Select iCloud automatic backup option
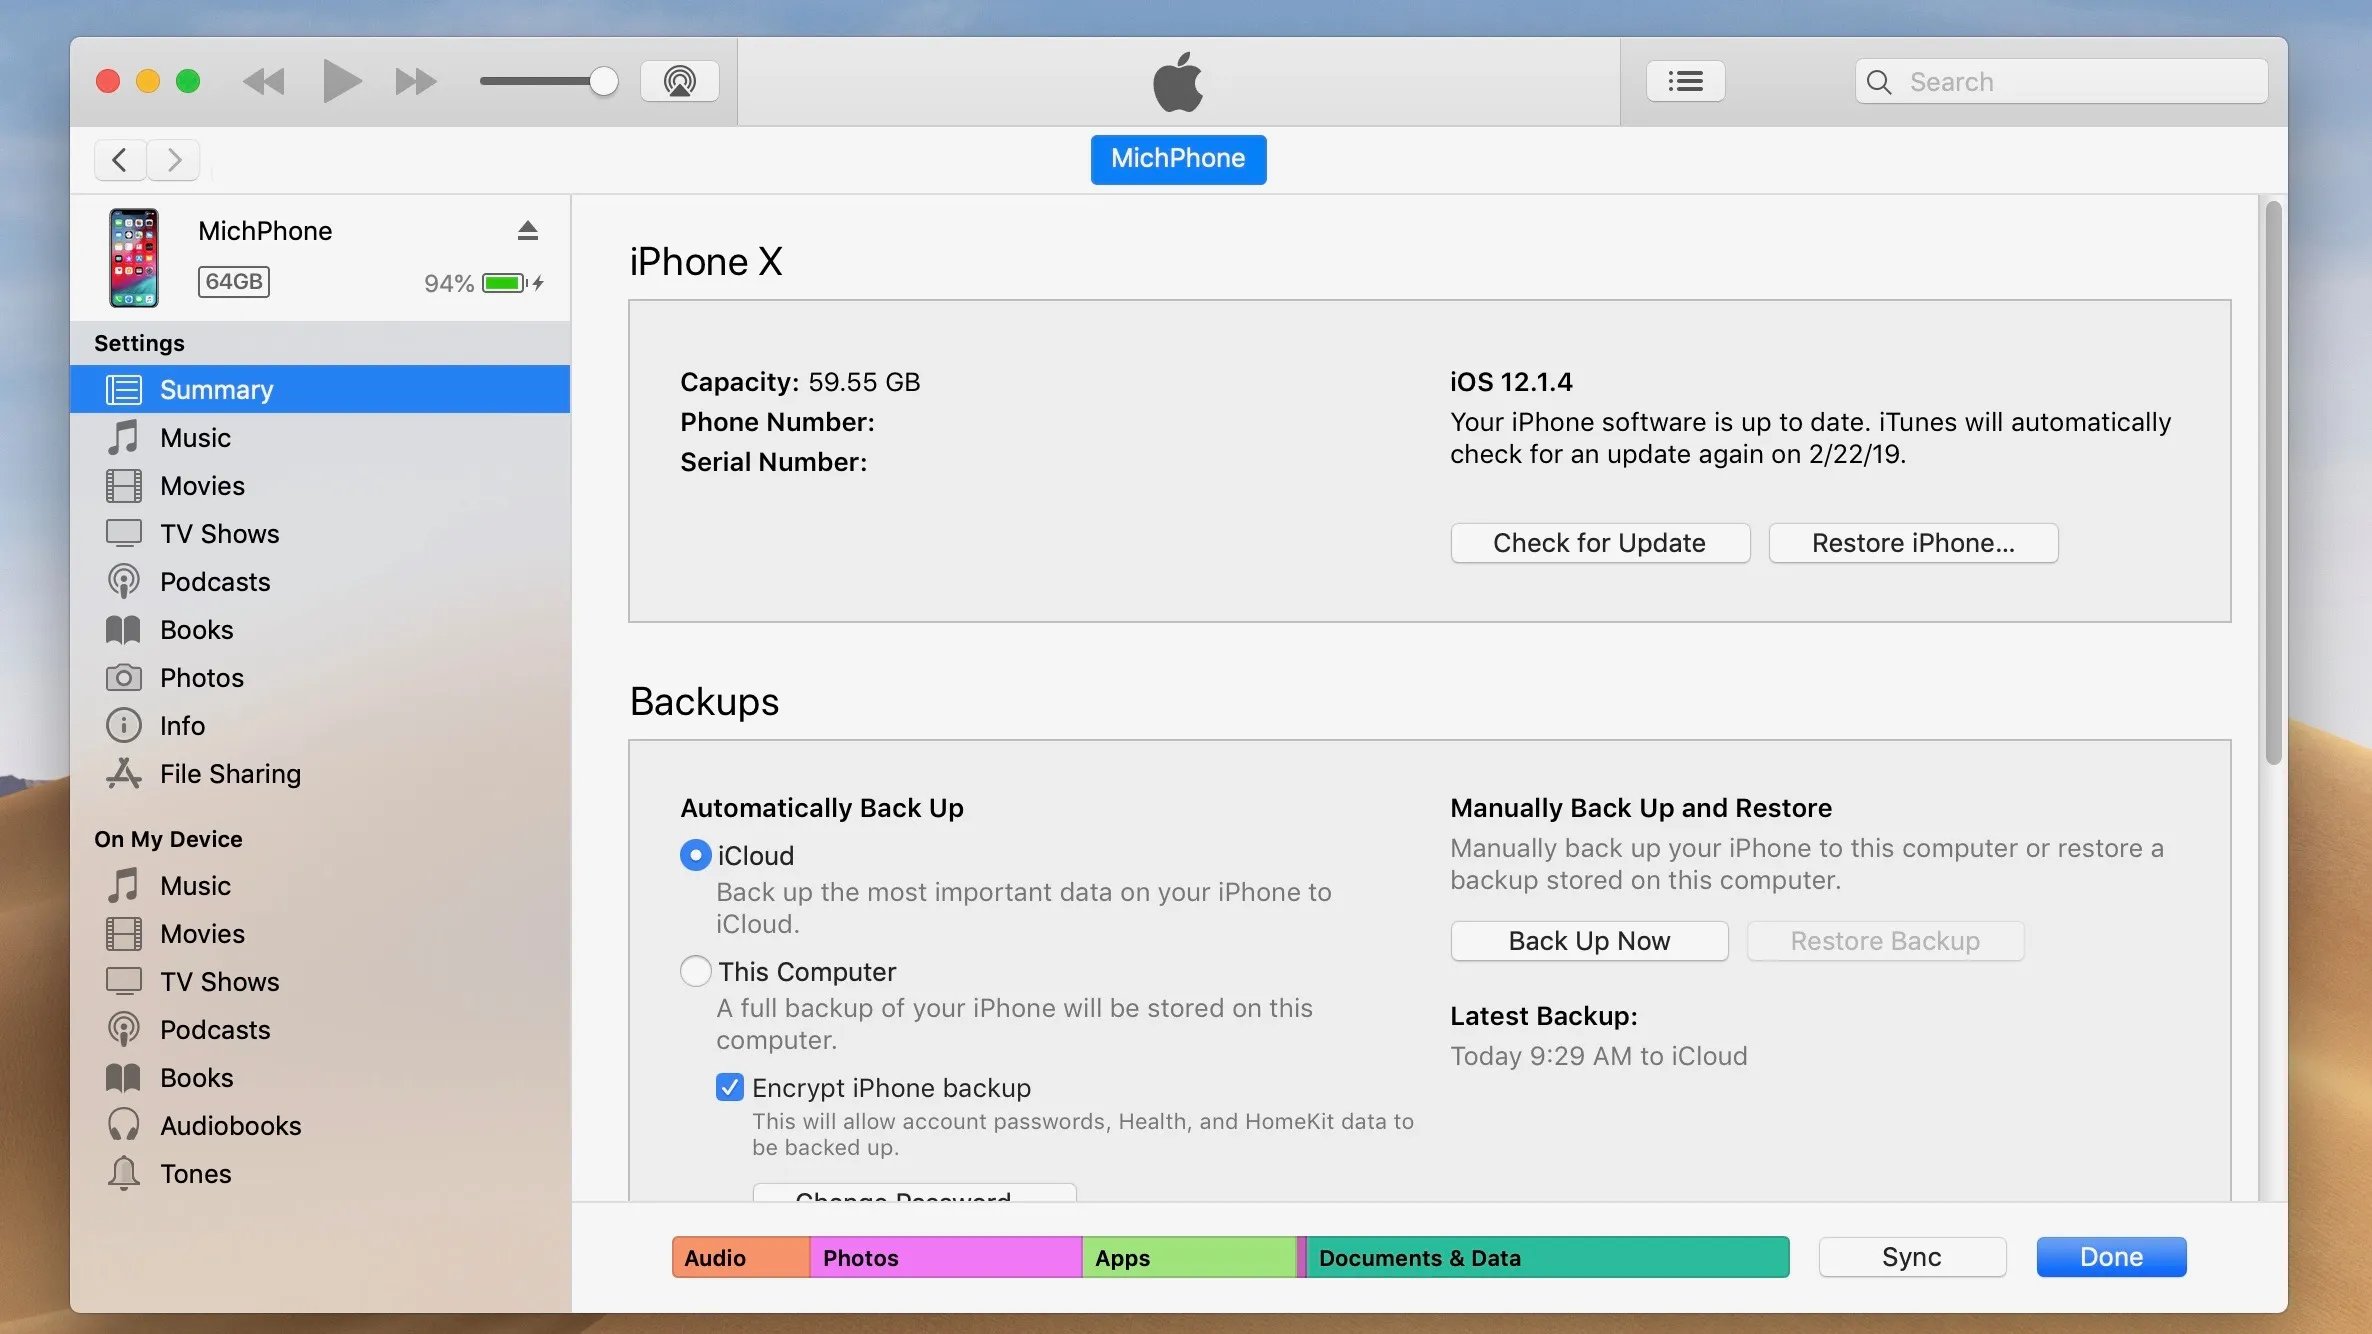The height and width of the screenshot is (1334, 2372). (696, 855)
